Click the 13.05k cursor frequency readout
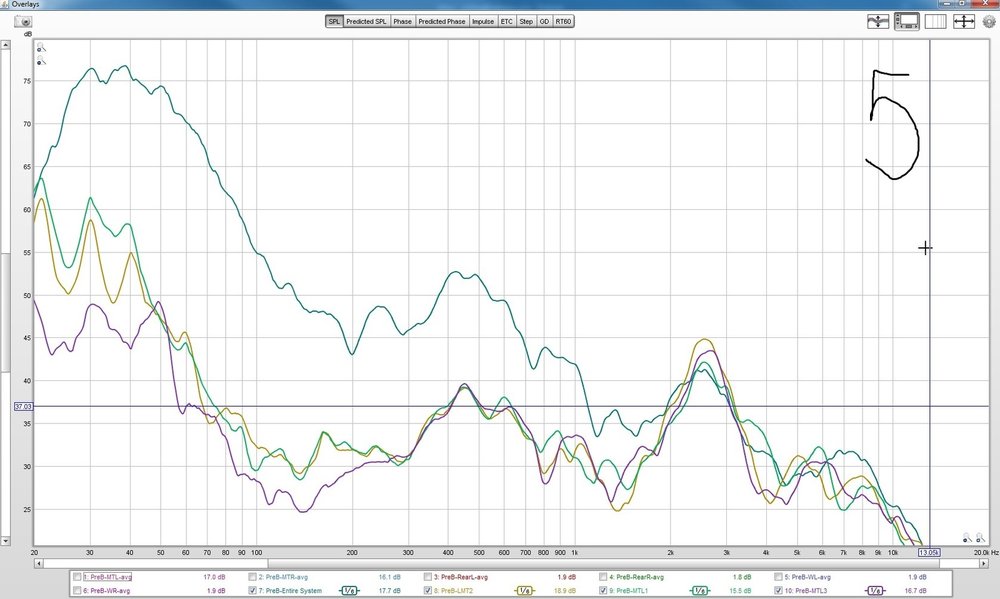This screenshot has height=599, width=1000. point(929,552)
